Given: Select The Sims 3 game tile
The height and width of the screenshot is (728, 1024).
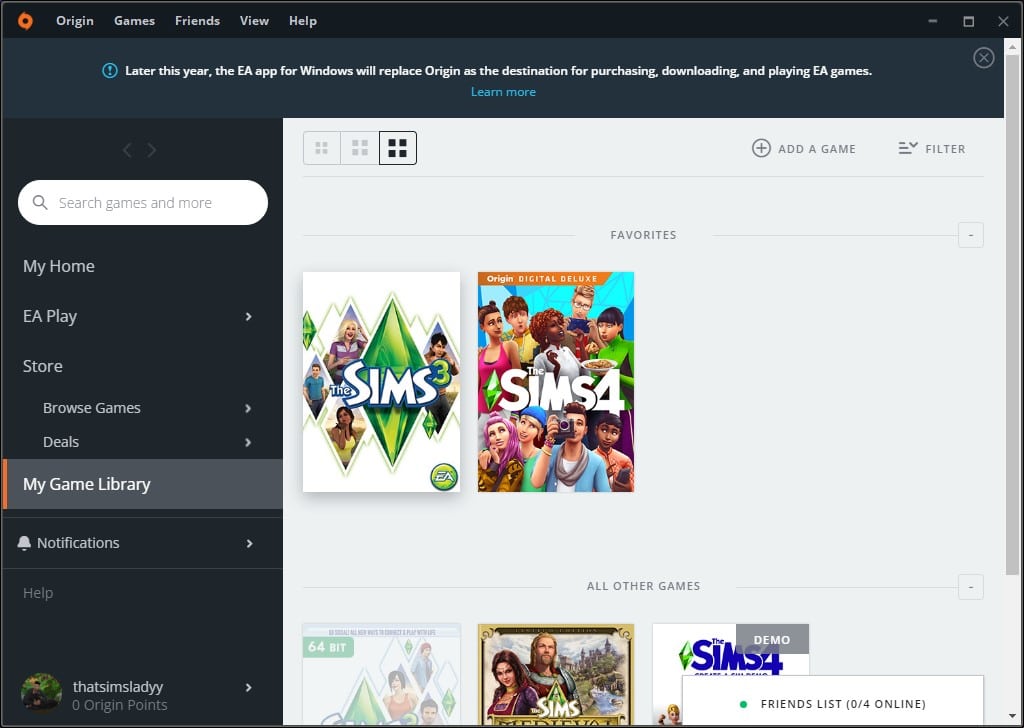Looking at the screenshot, I should pyautogui.click(x=381, y=382).
